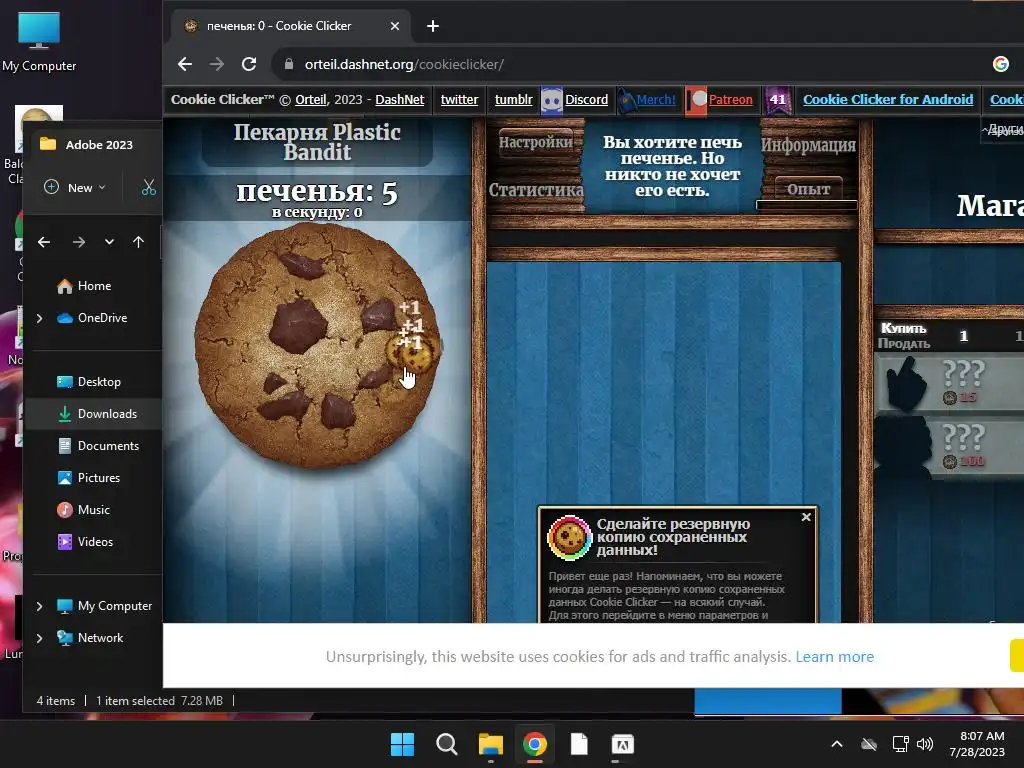The image size is (1024, 768).
Task: Open Desktop in File Explorer sidebar
Action: click(89, 382)
